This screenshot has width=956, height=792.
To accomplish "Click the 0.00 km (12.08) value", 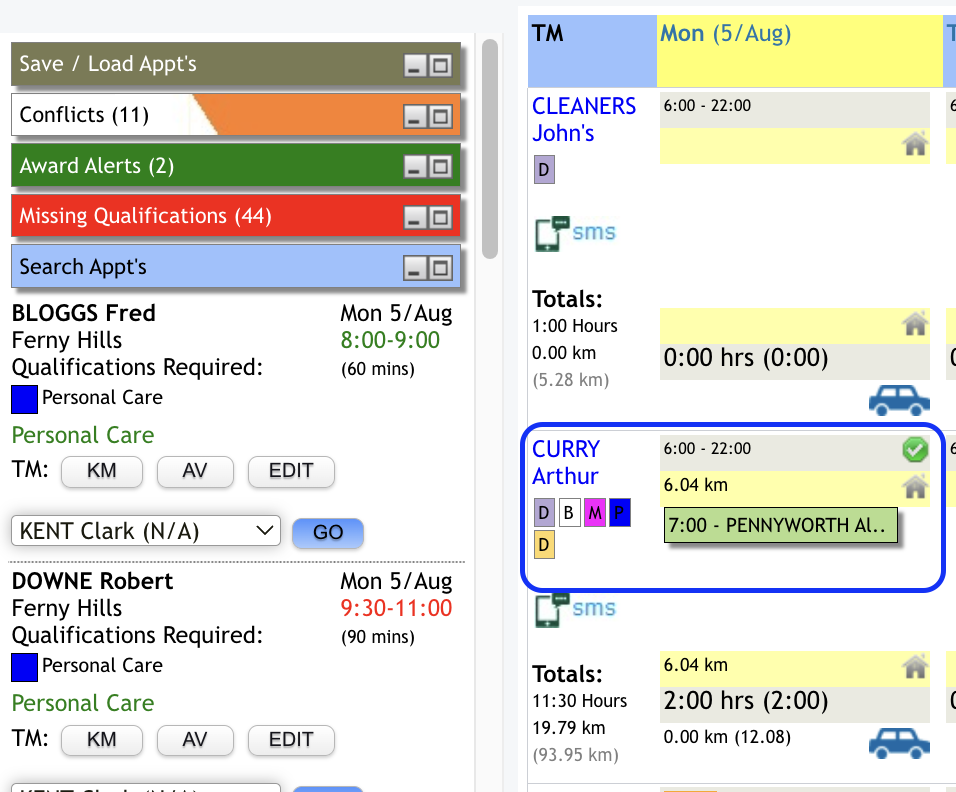I will click(727, 737).
